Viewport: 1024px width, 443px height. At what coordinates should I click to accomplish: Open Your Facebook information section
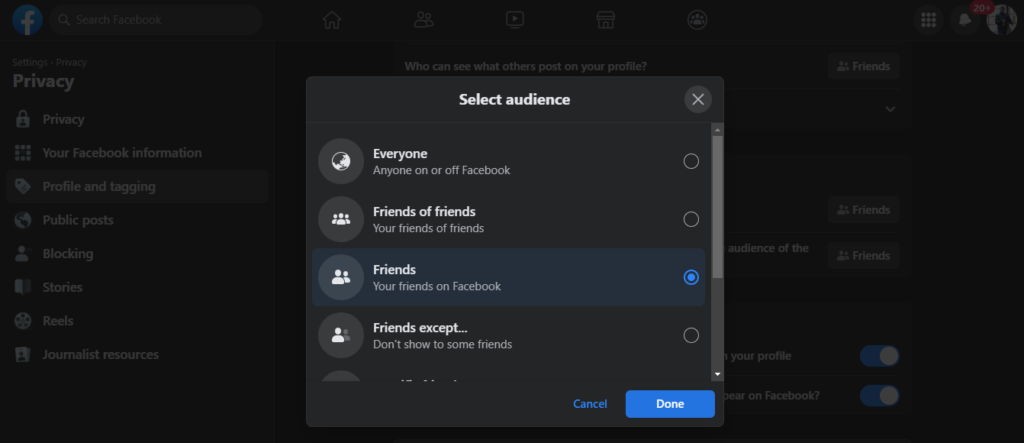137,153
